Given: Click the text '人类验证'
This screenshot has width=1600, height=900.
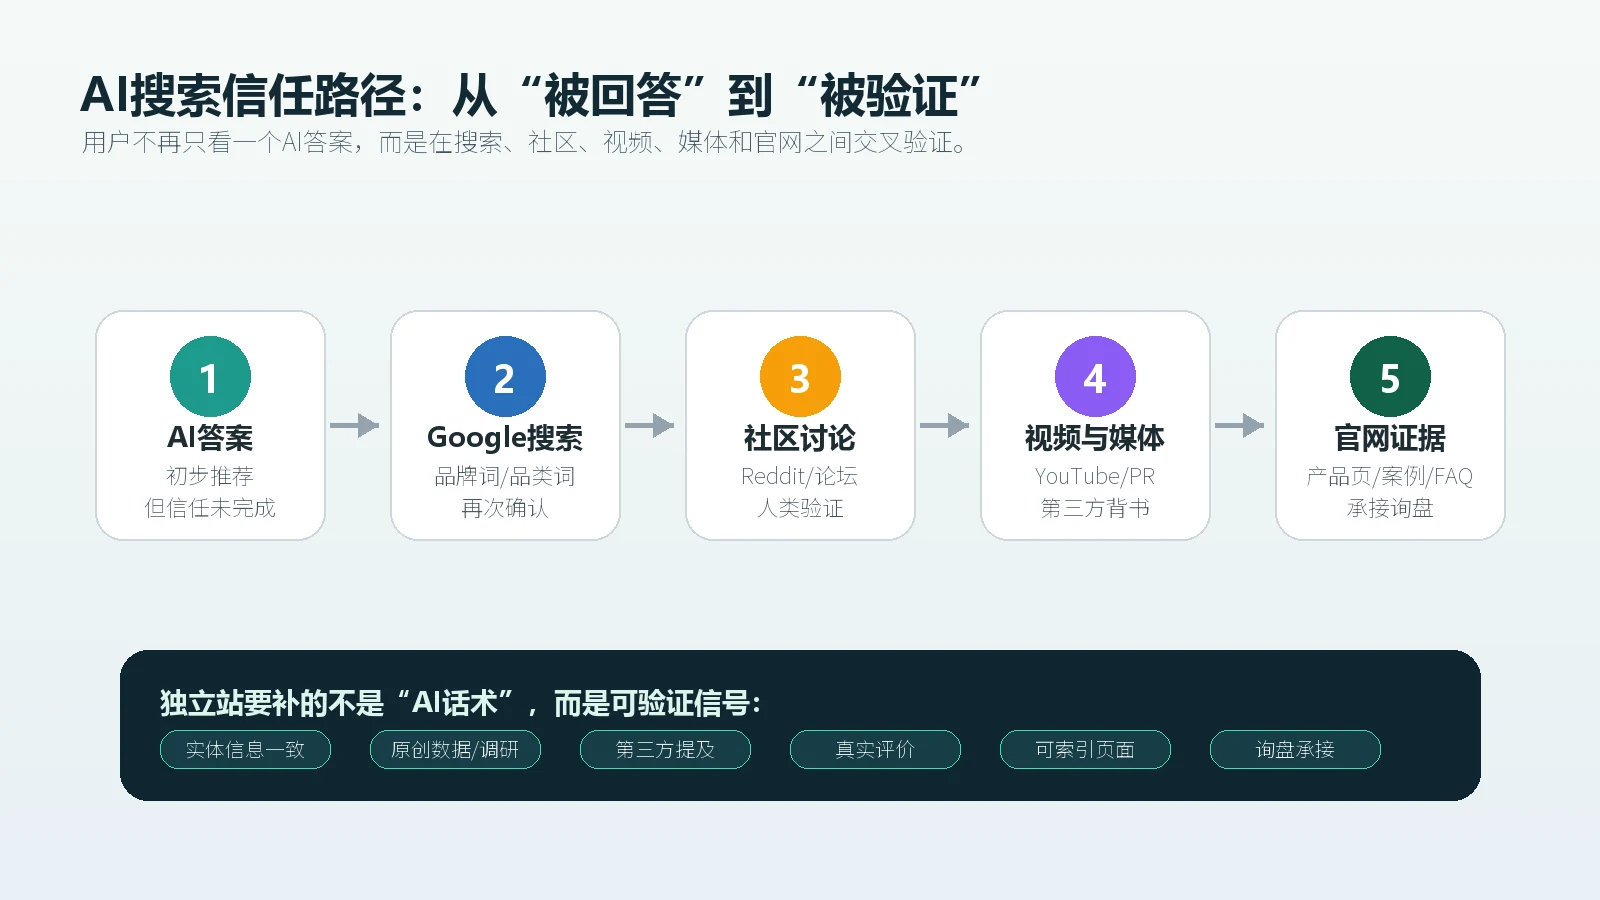Looking at the screenshot, I should tap(800, 508).
